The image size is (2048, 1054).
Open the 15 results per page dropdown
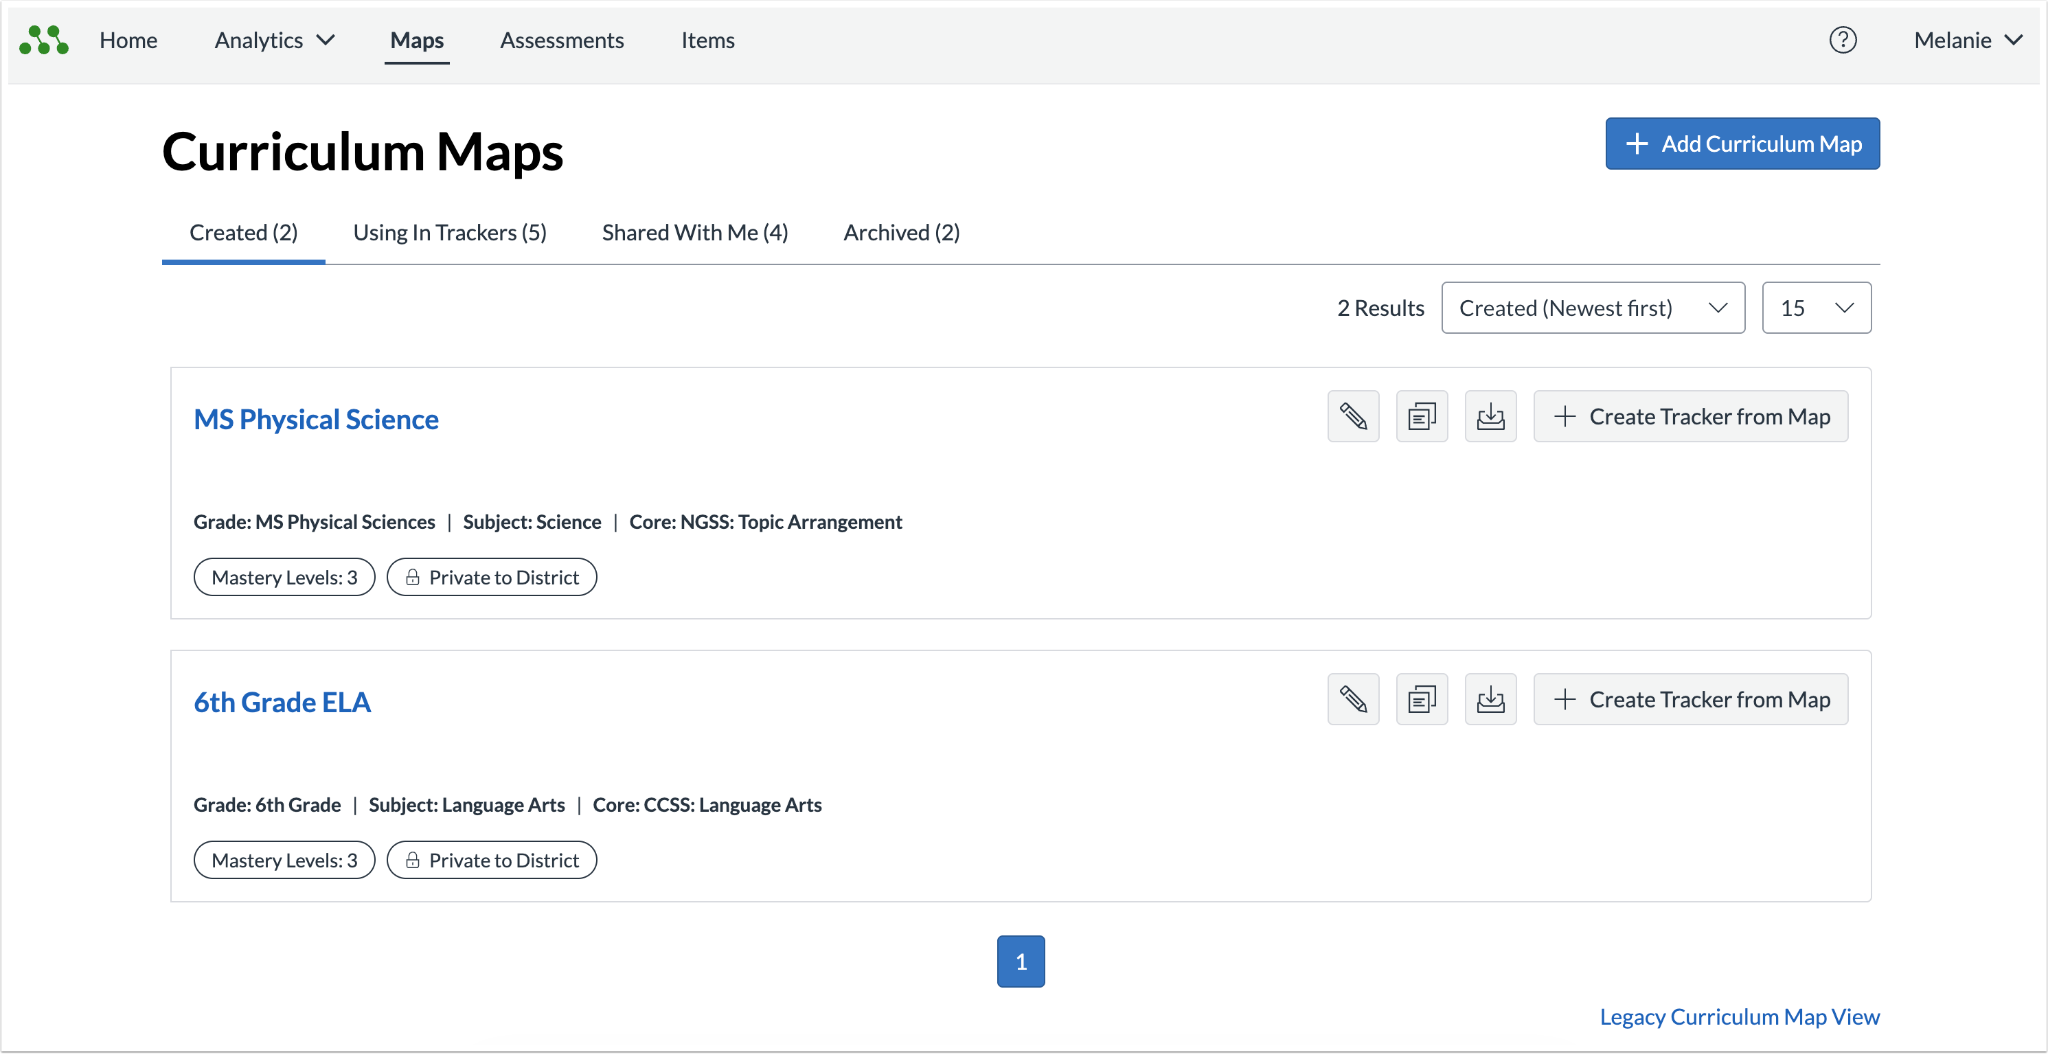point(1816,308)
